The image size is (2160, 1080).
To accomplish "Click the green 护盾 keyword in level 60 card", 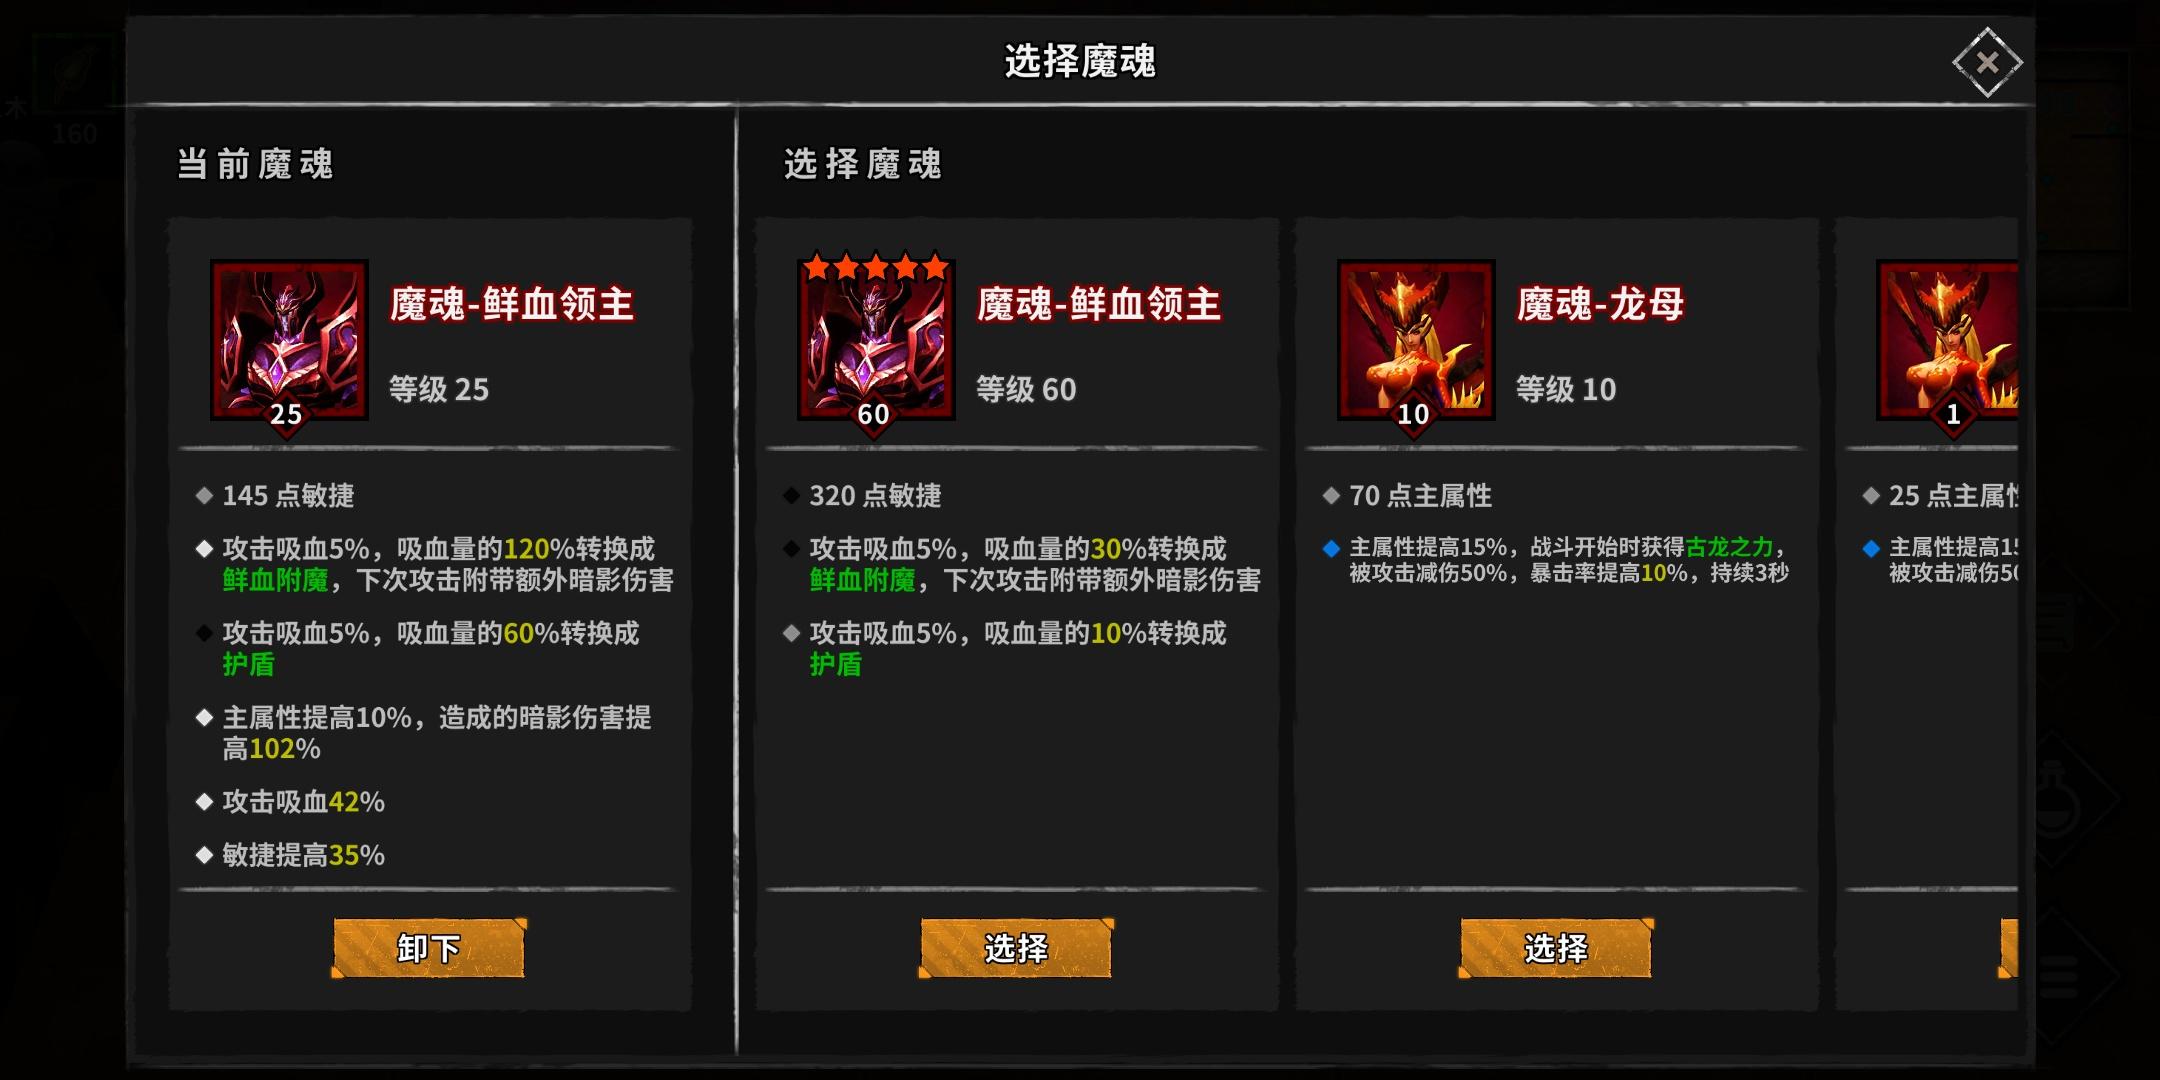I will pos(836,664).
